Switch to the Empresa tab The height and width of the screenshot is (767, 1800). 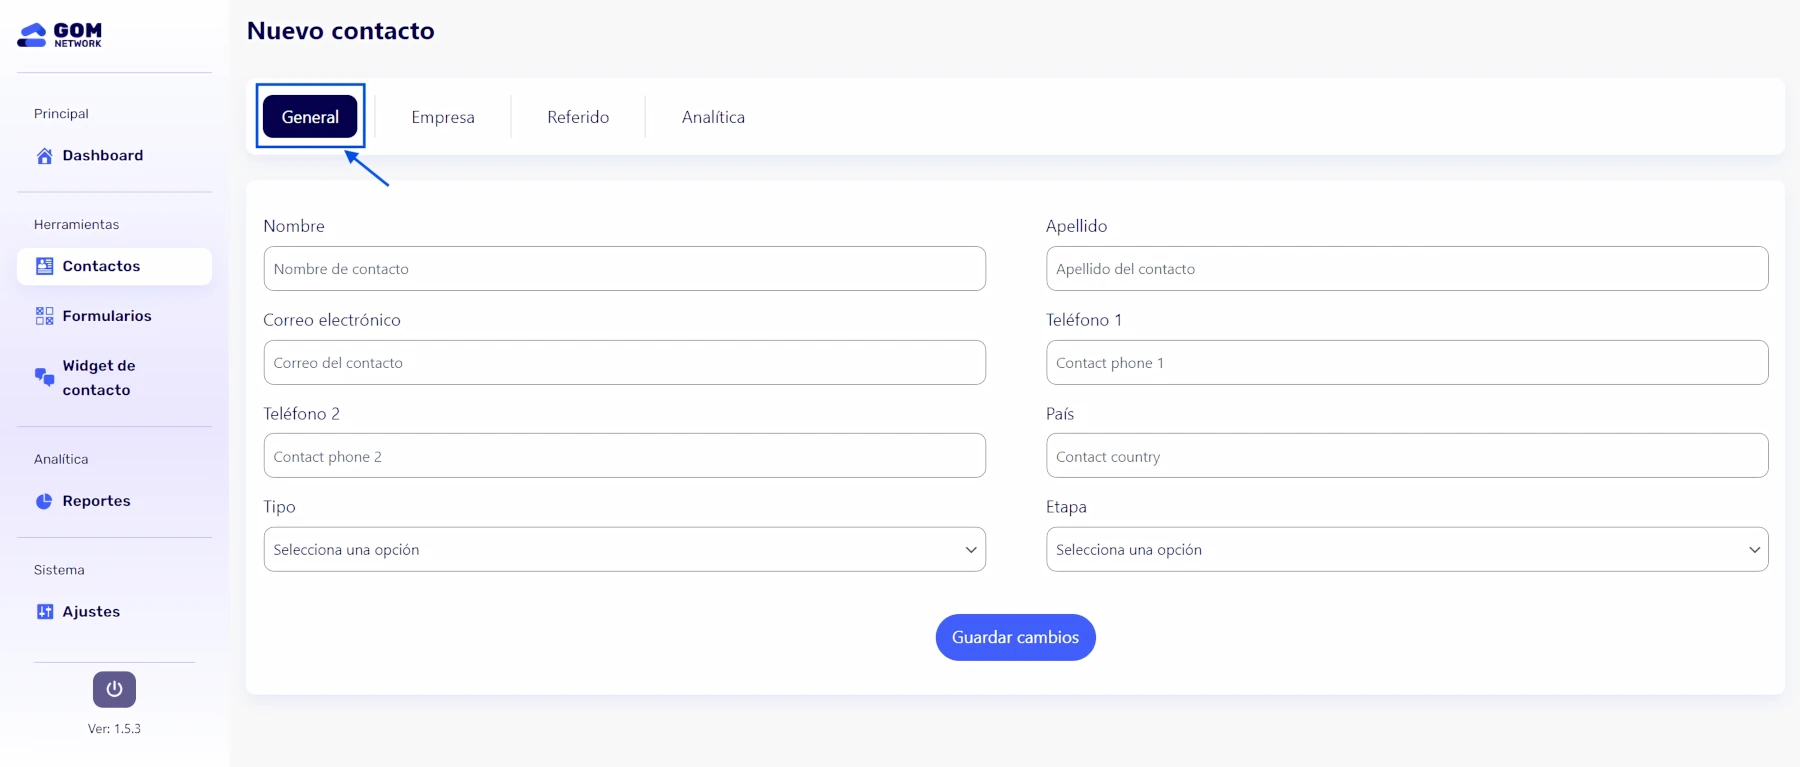443,117
